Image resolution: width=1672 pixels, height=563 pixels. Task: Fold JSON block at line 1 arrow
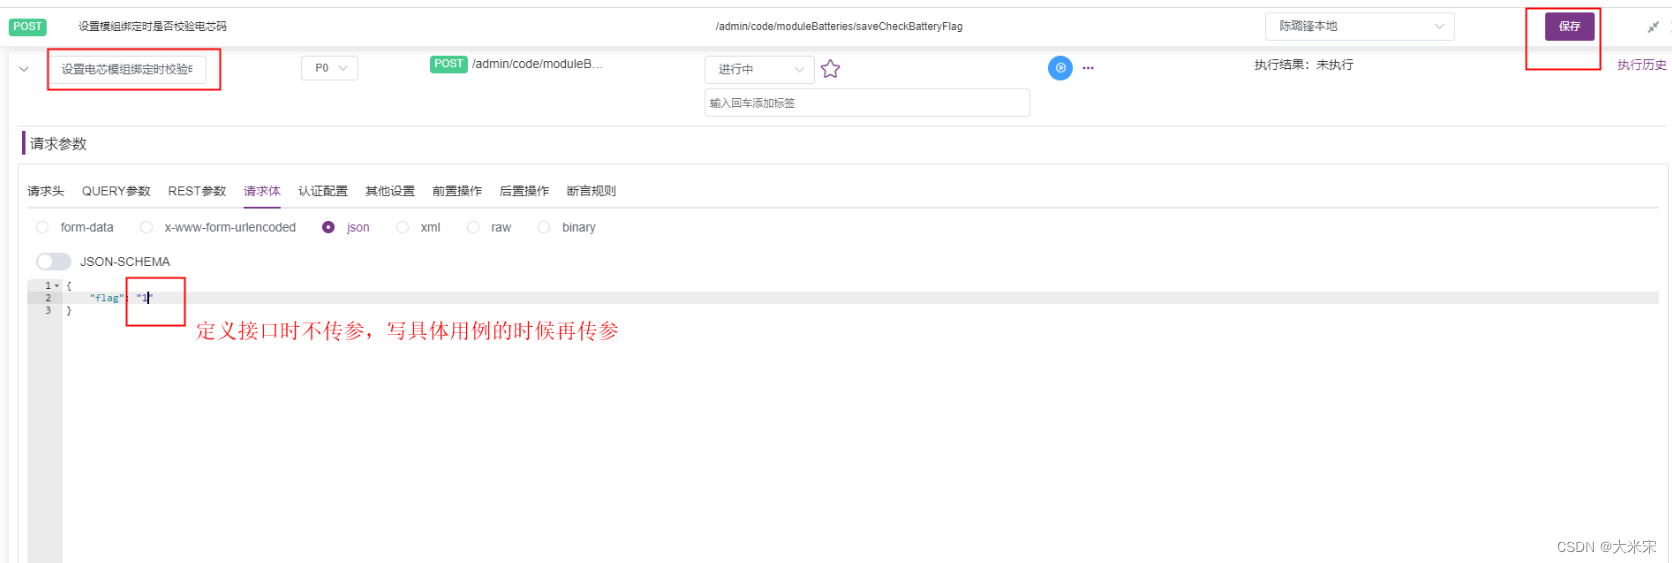click(x=57, y=286)
